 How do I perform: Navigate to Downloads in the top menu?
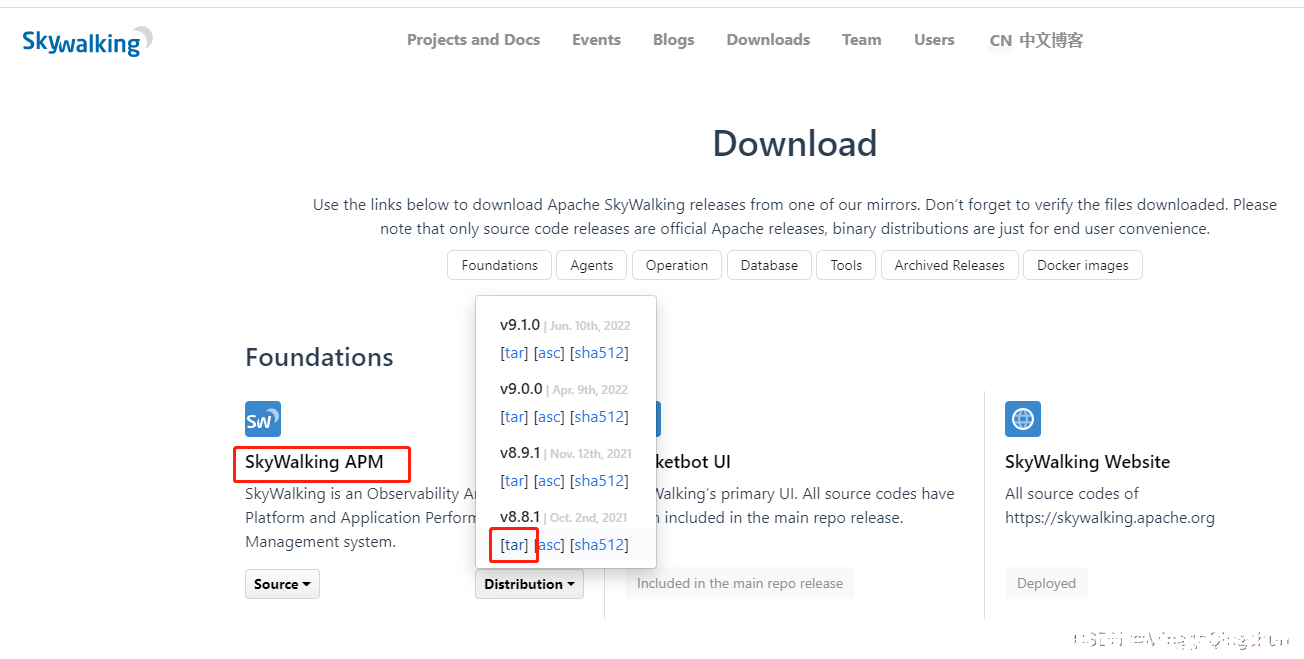768,40
